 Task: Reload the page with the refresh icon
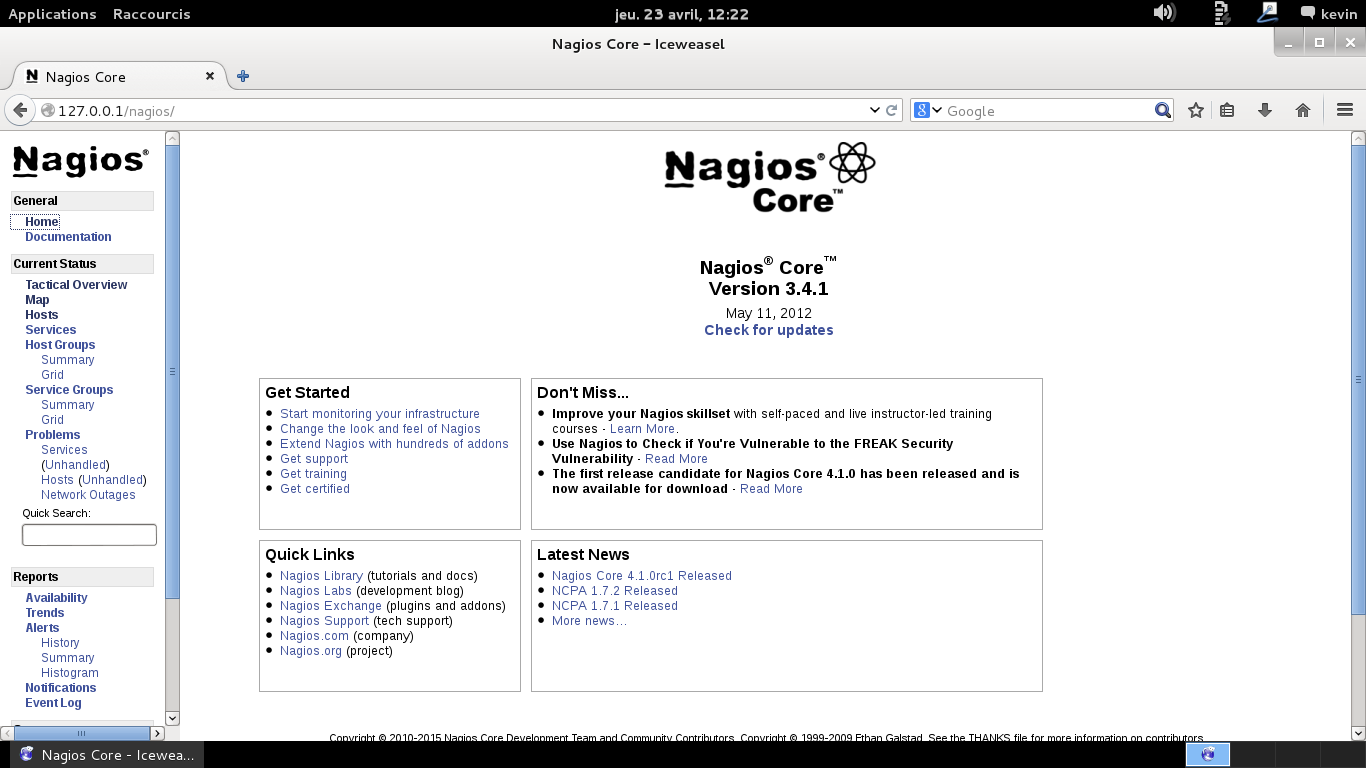[x=892, y=110]
